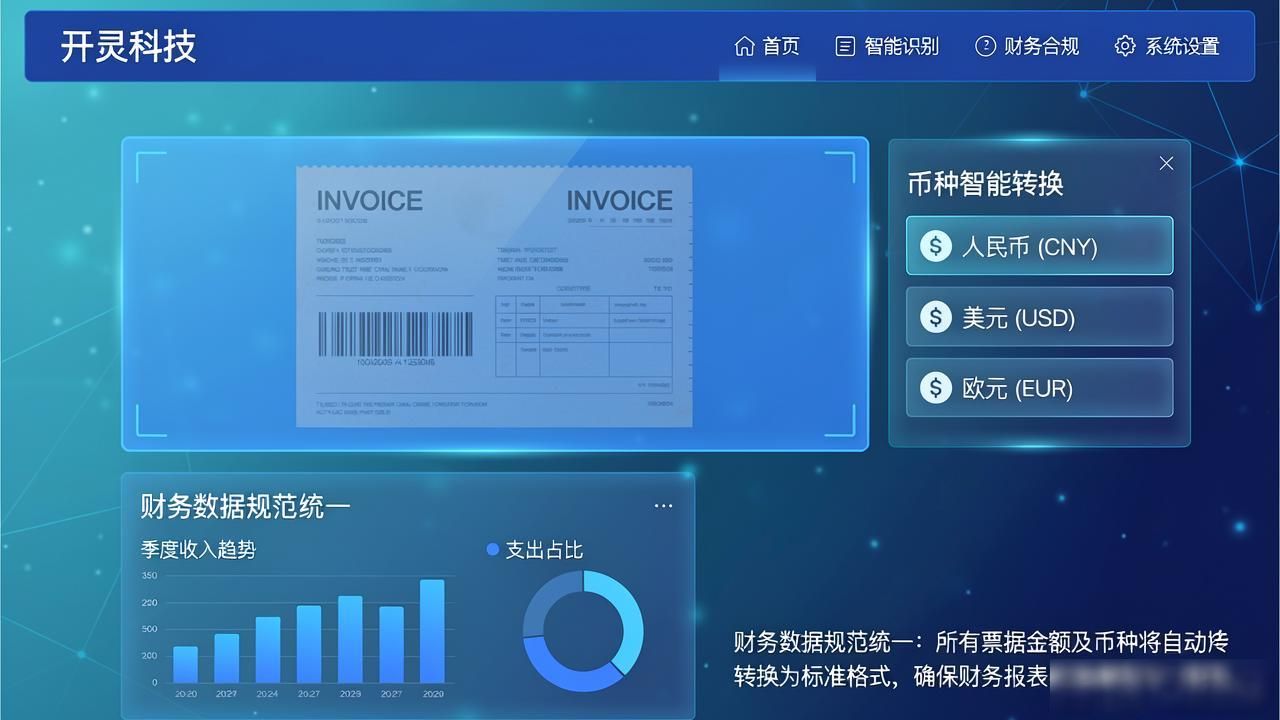Click the invoice table grid area
The height and width of the screenshot is (720, 1280).
pos(584,336)
